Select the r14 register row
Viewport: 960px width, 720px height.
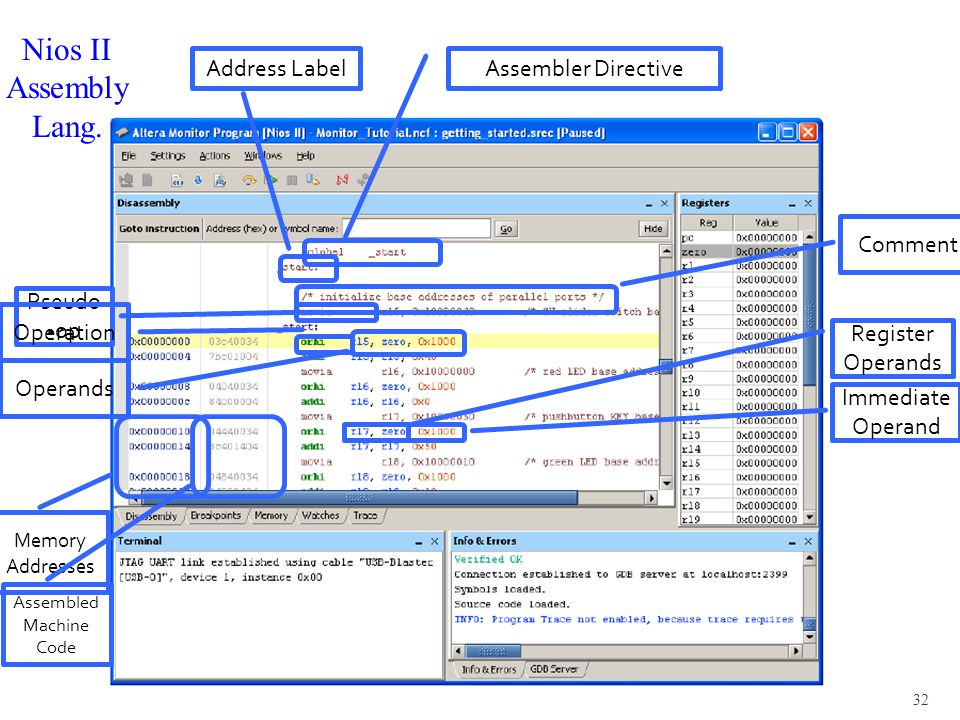click(740, 449)
